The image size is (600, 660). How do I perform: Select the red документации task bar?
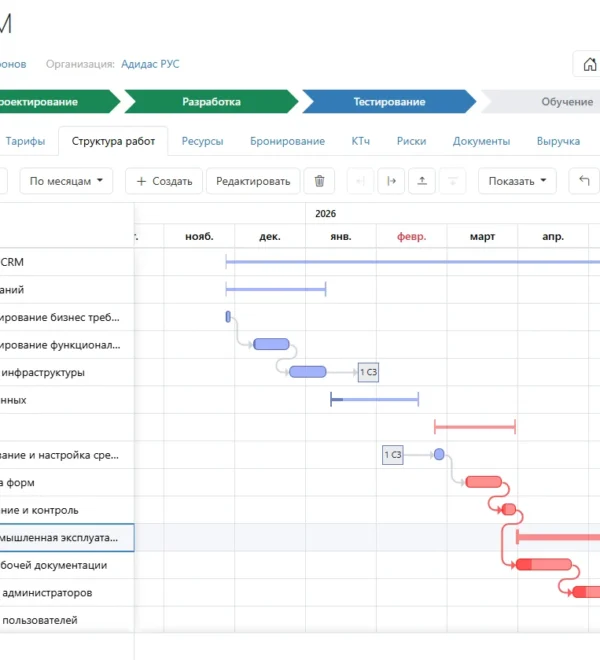tap(544, 564)
